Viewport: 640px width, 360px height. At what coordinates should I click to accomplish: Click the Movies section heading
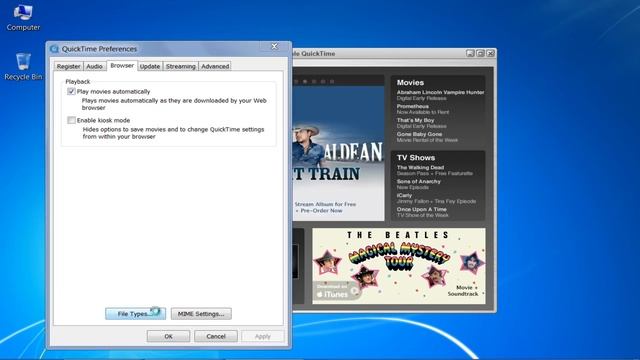(410, 82)
